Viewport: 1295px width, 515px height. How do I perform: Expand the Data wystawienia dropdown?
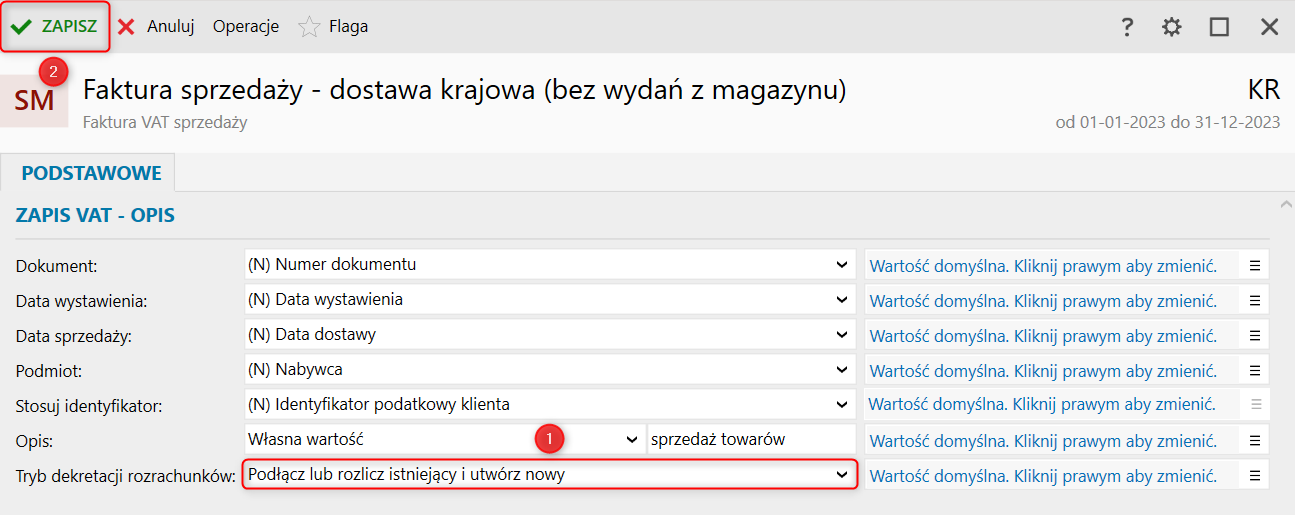coord(841,299)
